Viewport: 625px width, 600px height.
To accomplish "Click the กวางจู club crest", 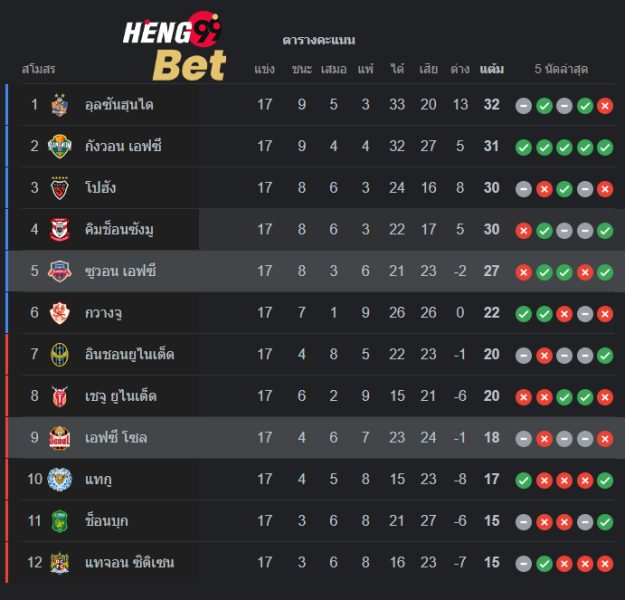I will coord(60,313).
